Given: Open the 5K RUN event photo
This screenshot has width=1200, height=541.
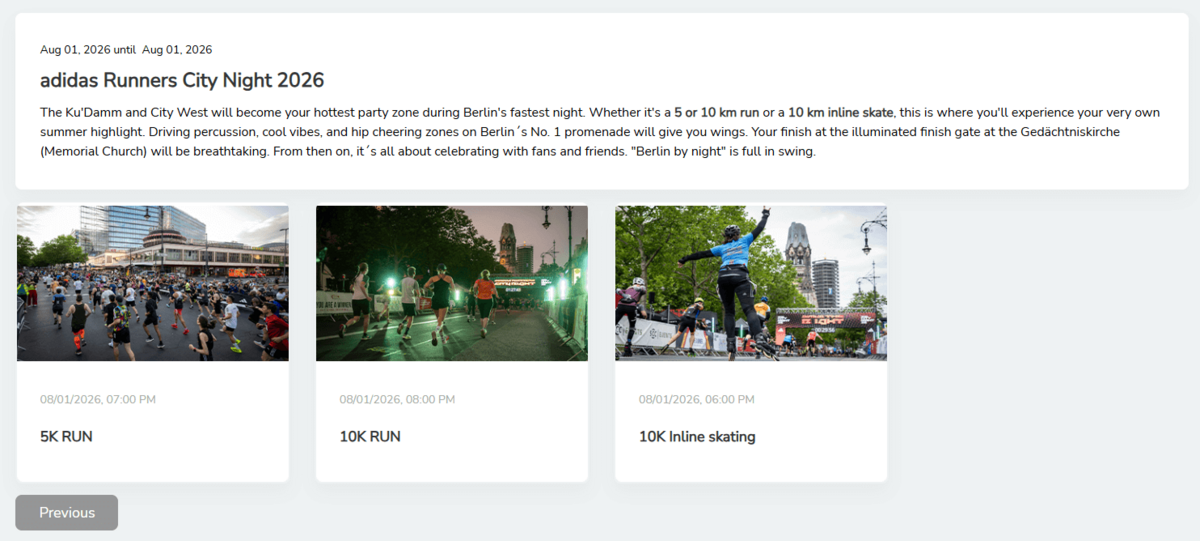Looking at the screenshot, I should [x=153, y=283].
